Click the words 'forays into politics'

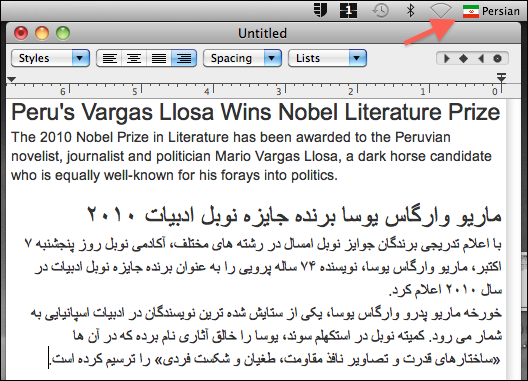(278, 175)
